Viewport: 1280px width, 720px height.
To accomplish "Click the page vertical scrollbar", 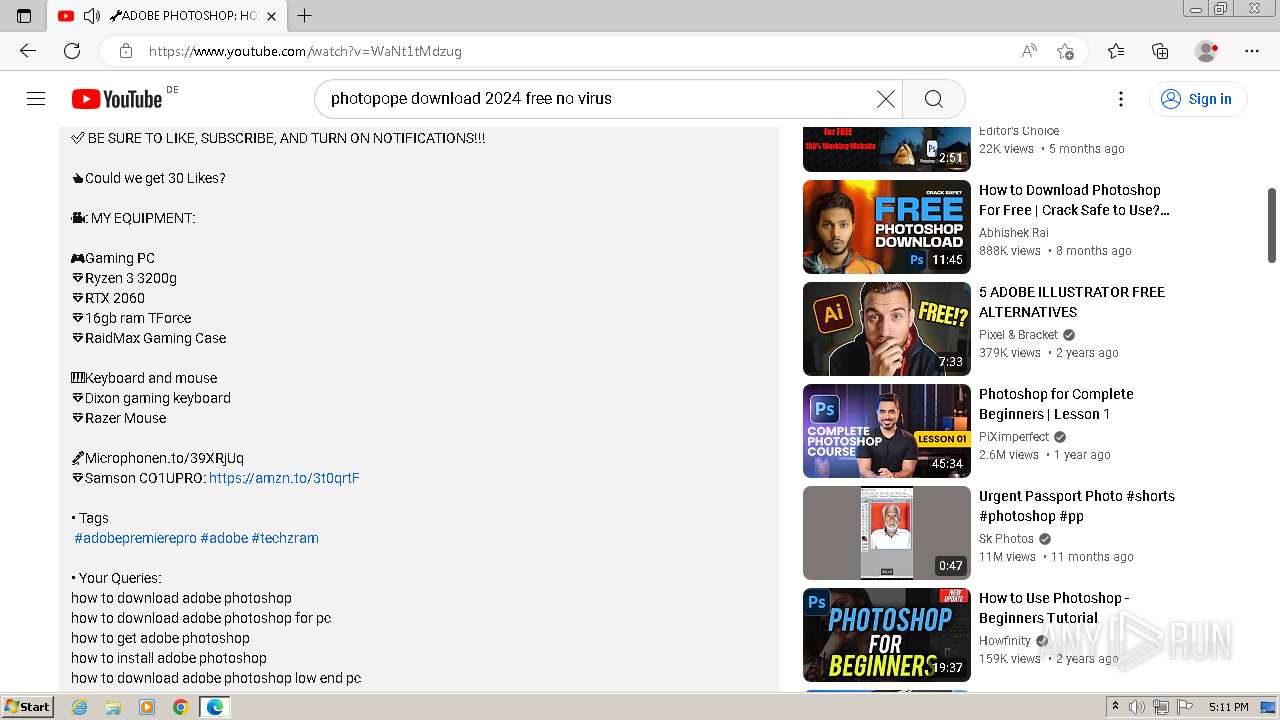I will (1272, 225).
